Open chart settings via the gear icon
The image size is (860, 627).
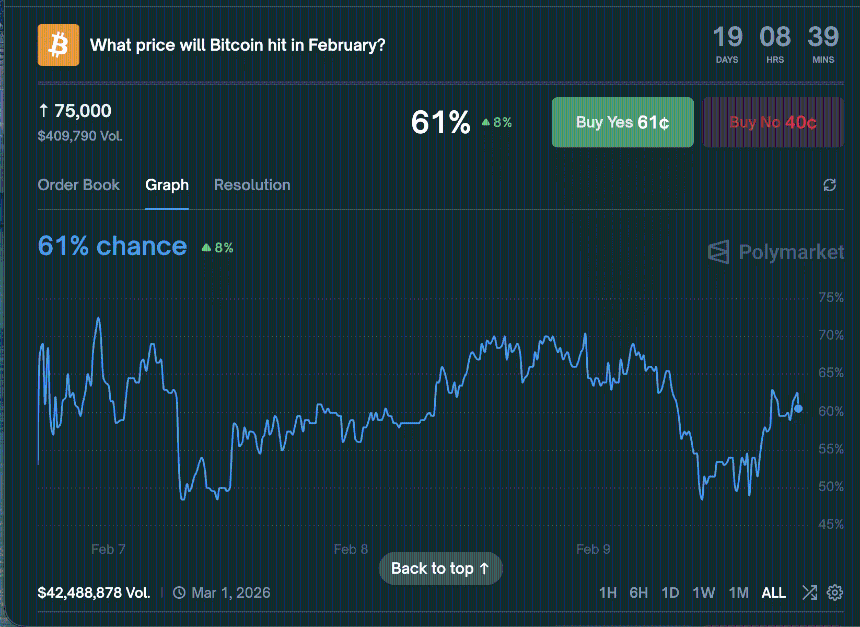coord(837,592)
